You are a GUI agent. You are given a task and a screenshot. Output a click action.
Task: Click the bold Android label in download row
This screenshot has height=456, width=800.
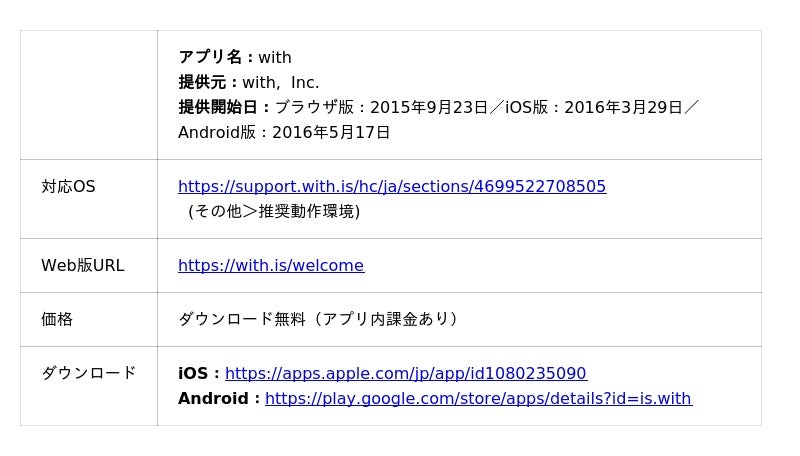point(218,399)
